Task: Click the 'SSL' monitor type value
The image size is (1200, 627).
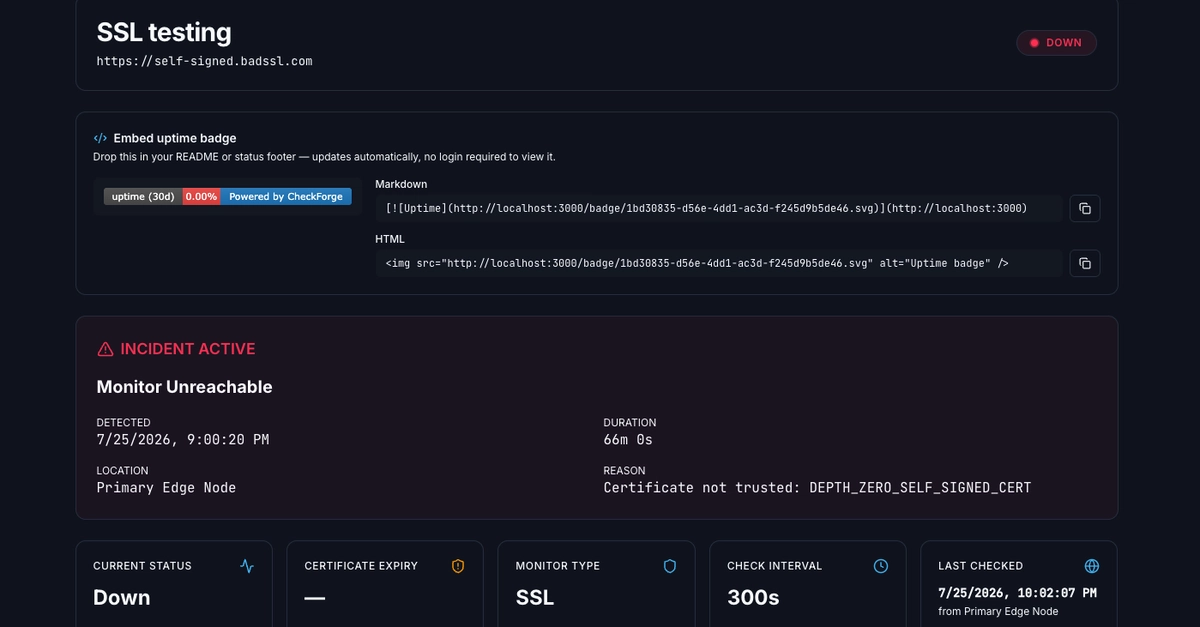Action: [x=535, y=598]
